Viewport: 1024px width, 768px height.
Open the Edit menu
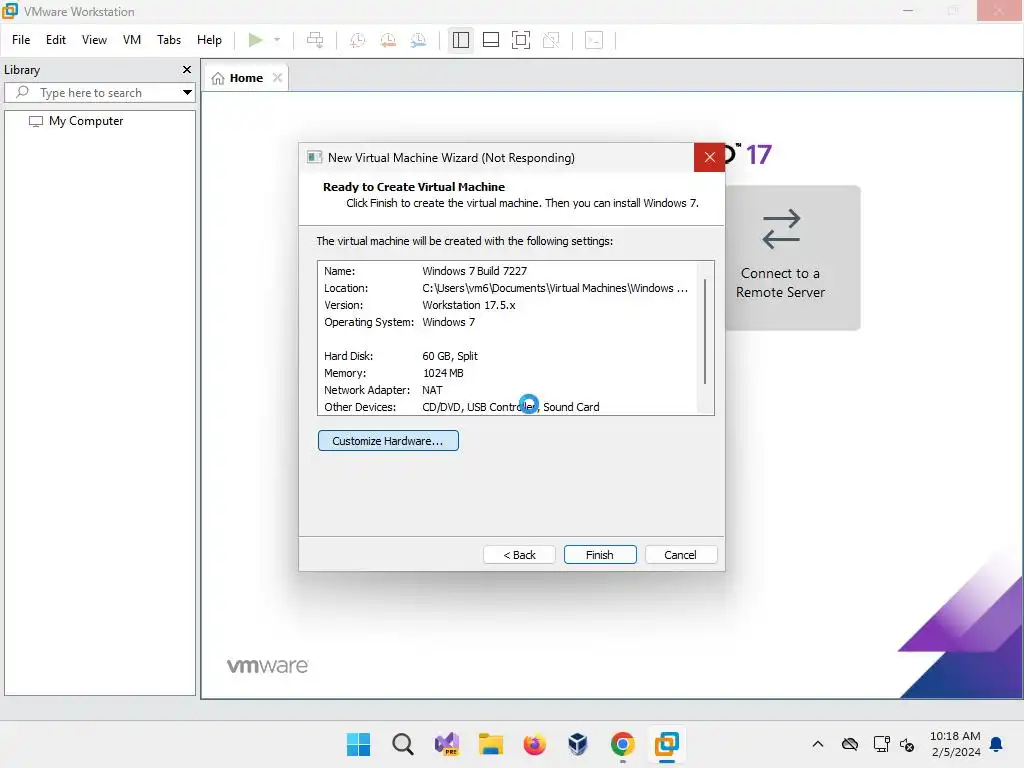(56, 40)
